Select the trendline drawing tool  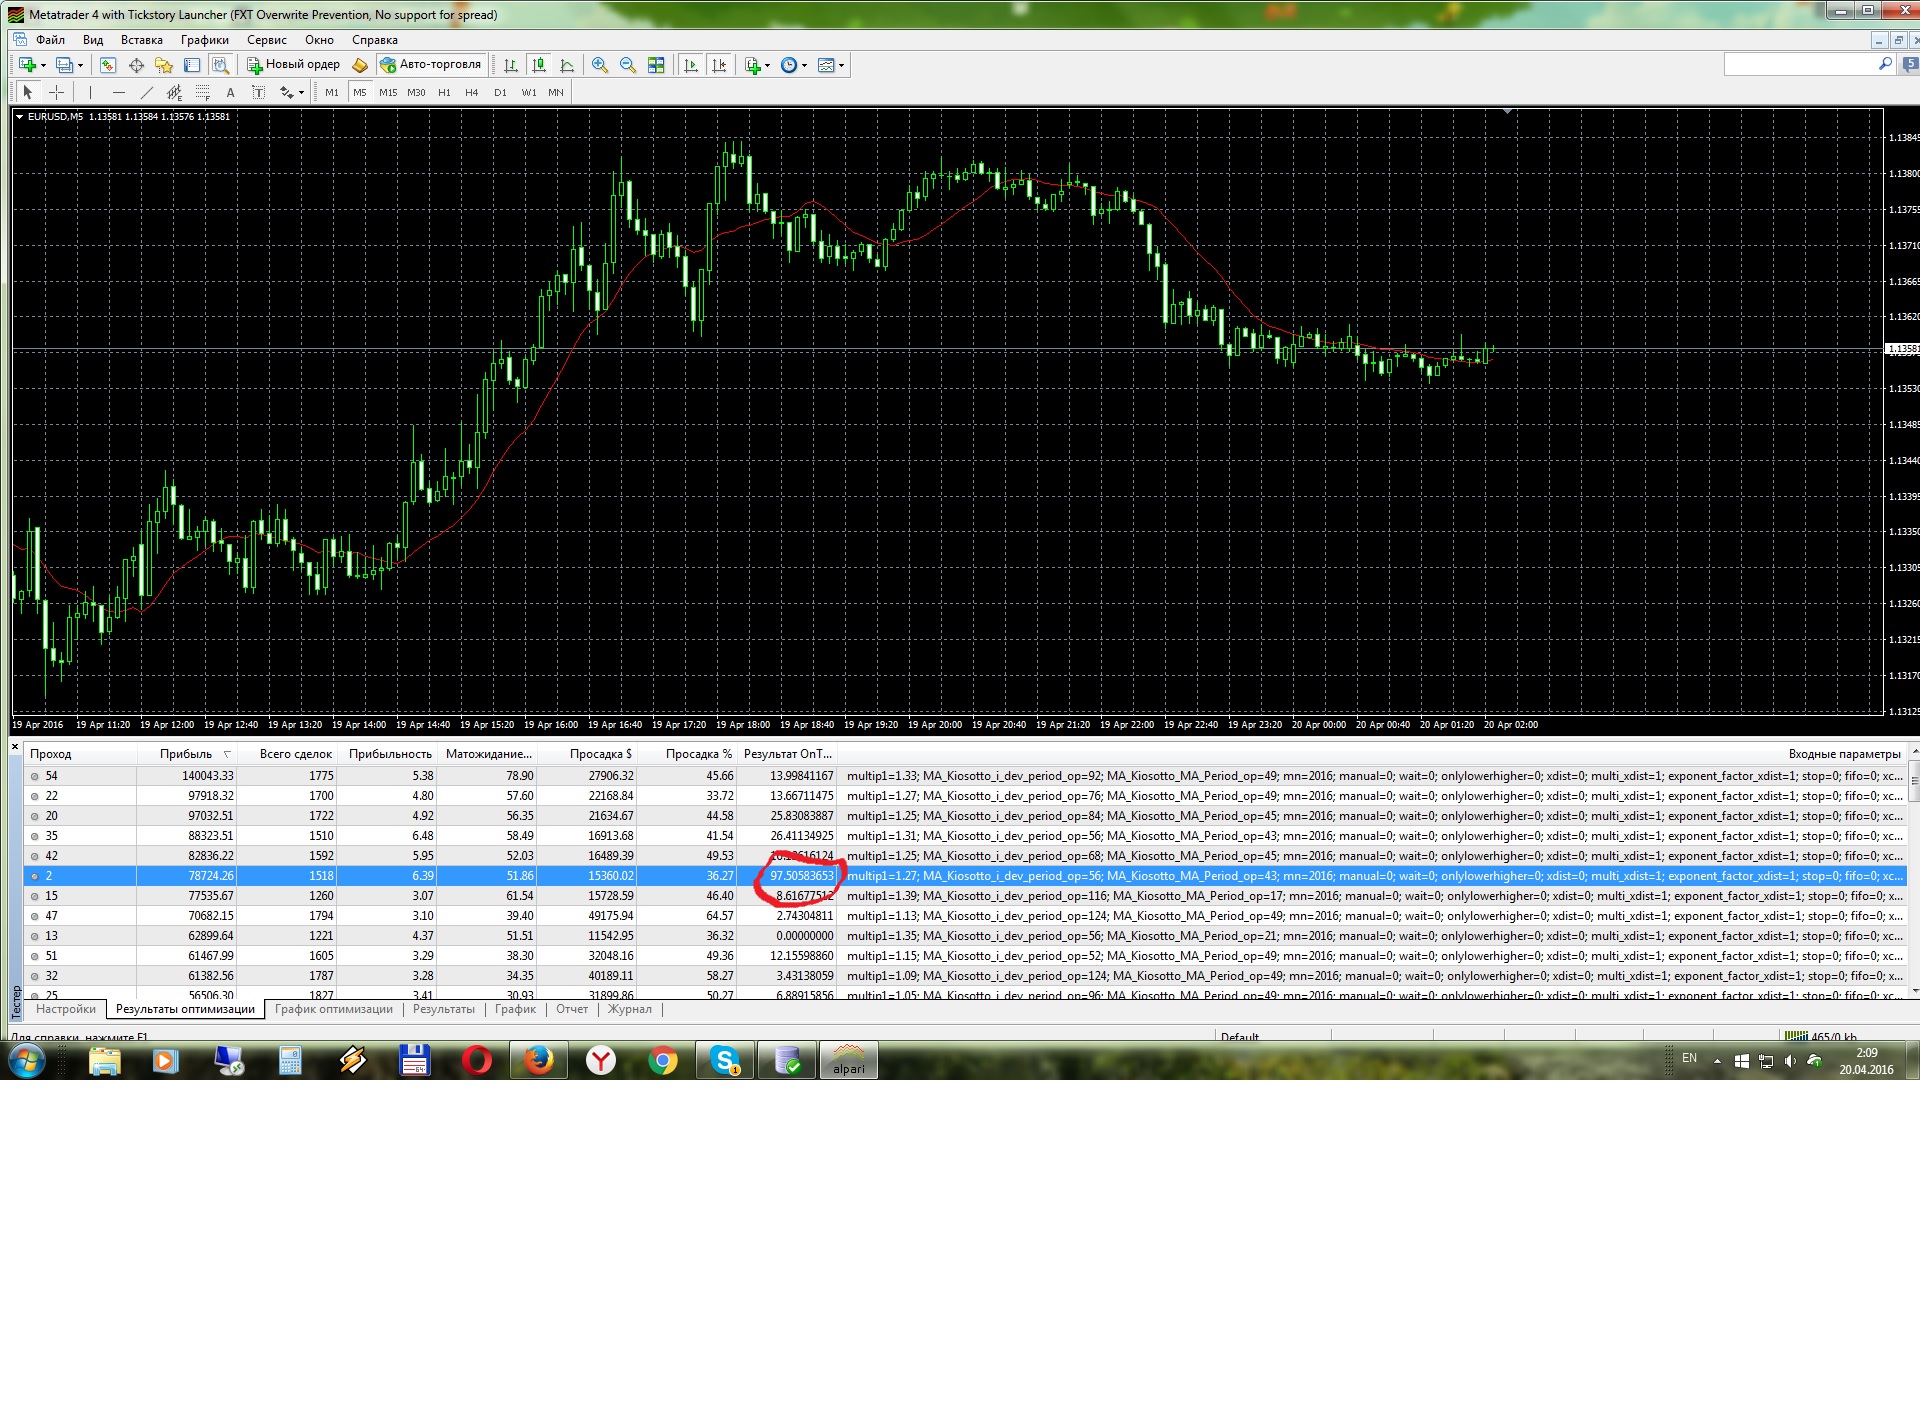pos(147,92)
